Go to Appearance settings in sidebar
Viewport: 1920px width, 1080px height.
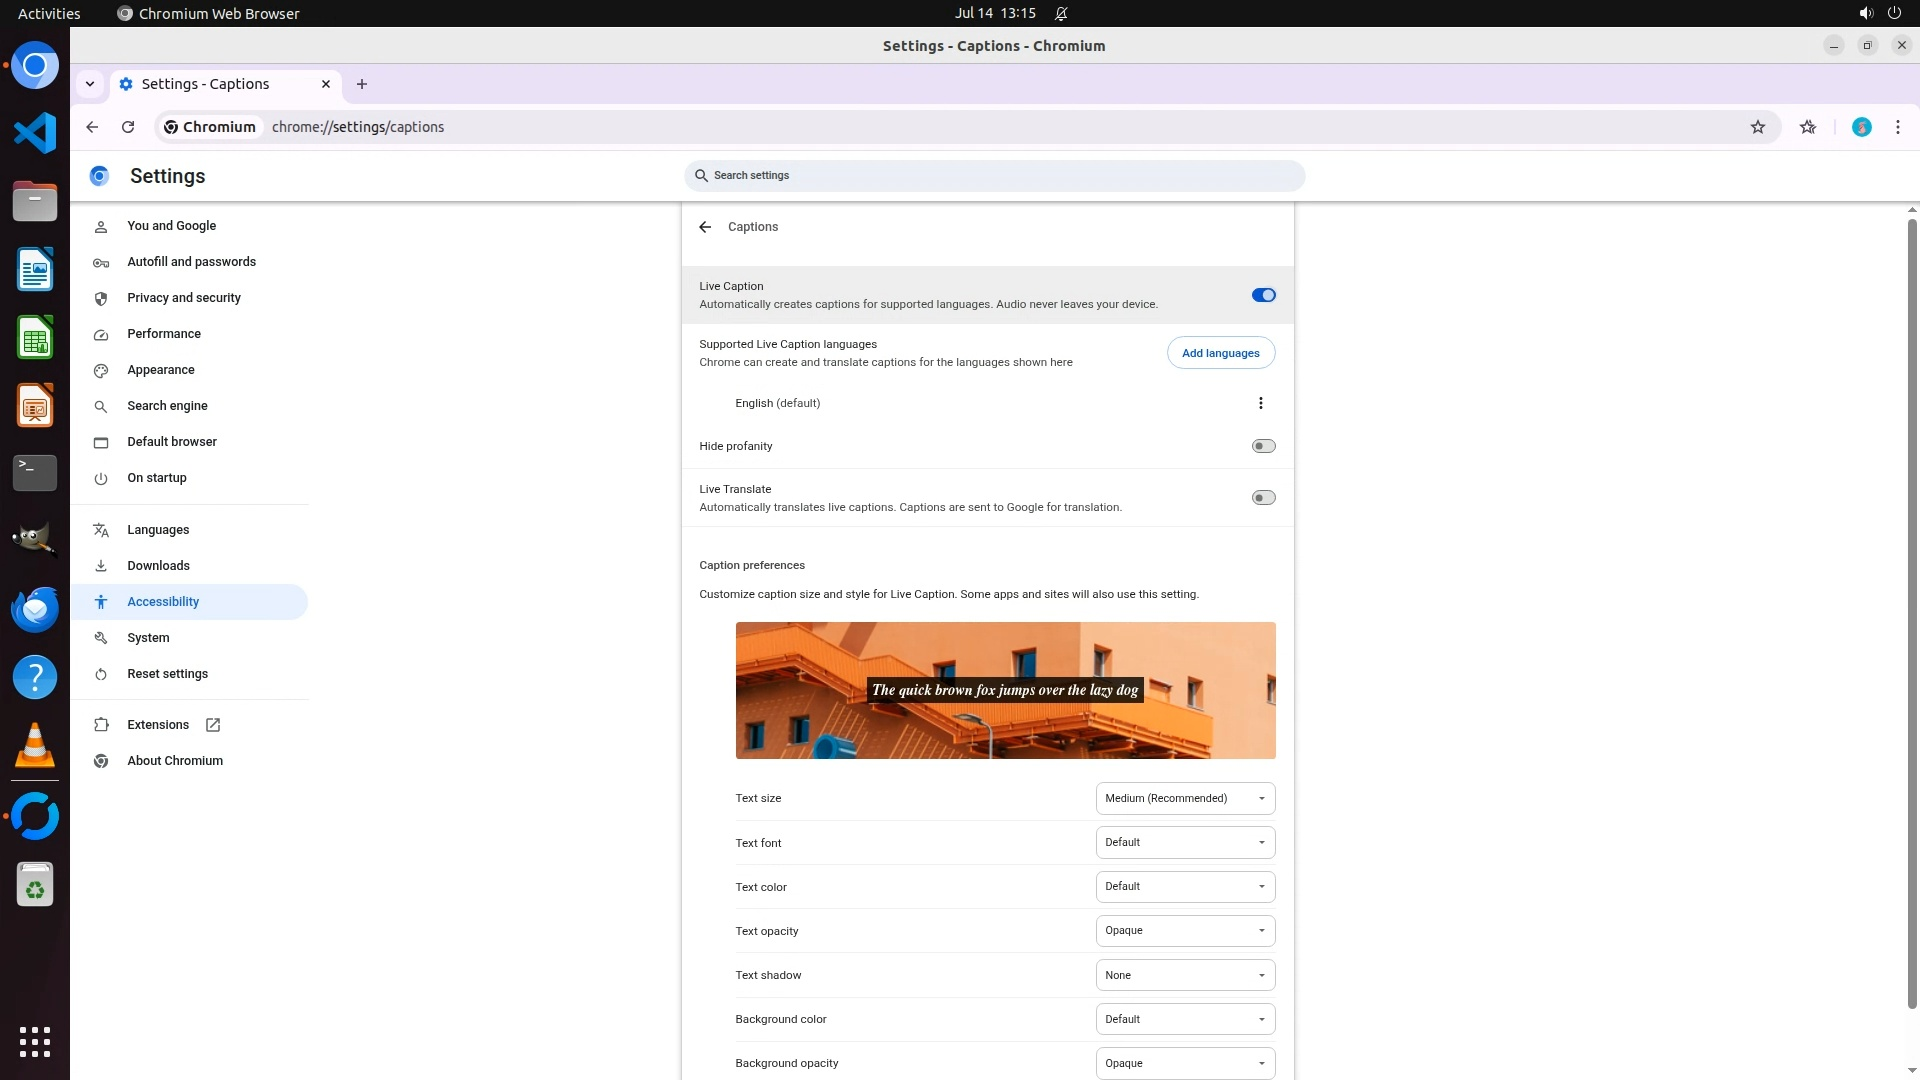tap(160, 370)
